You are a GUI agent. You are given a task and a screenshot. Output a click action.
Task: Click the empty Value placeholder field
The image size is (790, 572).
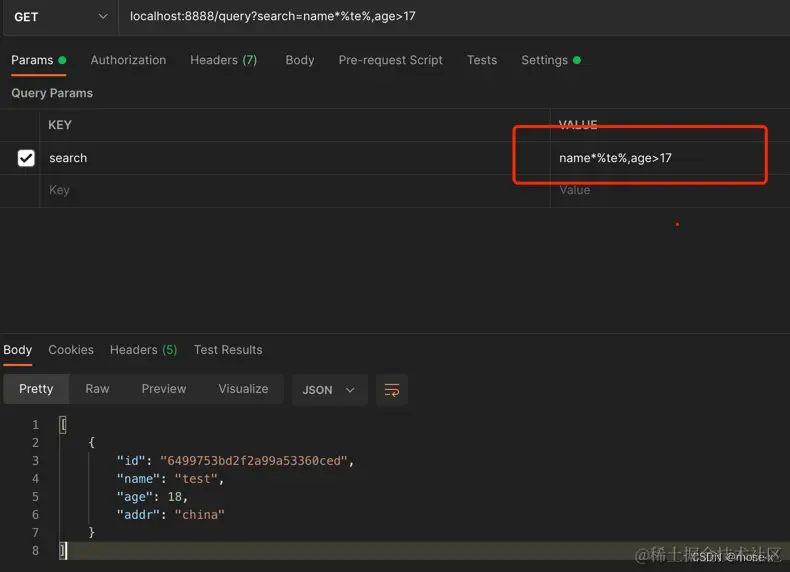tap(670, 190)
